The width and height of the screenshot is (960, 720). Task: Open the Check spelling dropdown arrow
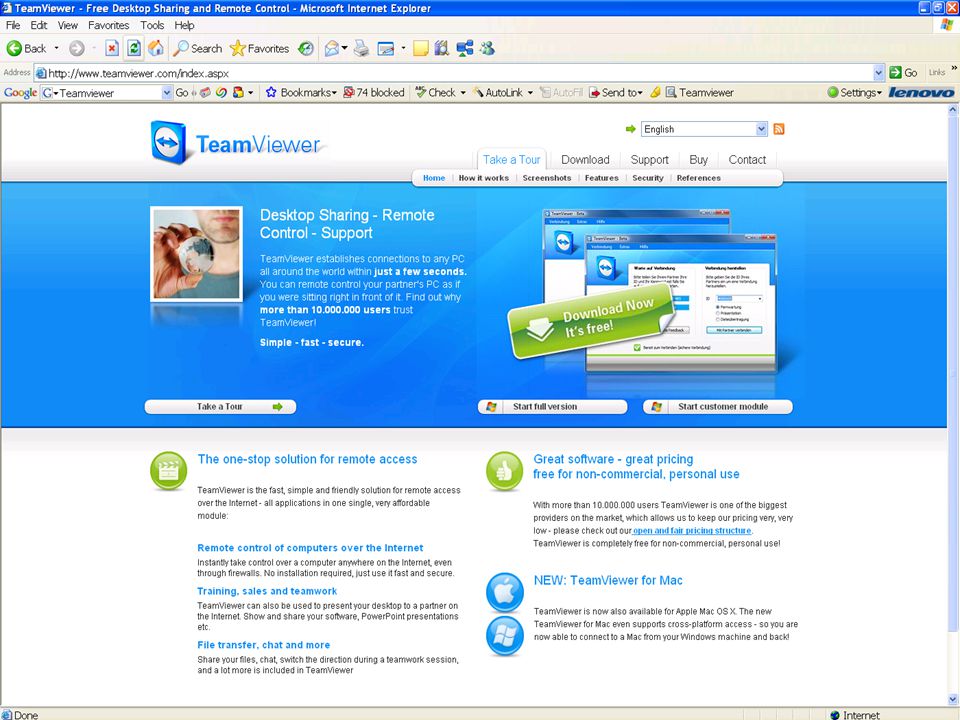pos(463,92)
